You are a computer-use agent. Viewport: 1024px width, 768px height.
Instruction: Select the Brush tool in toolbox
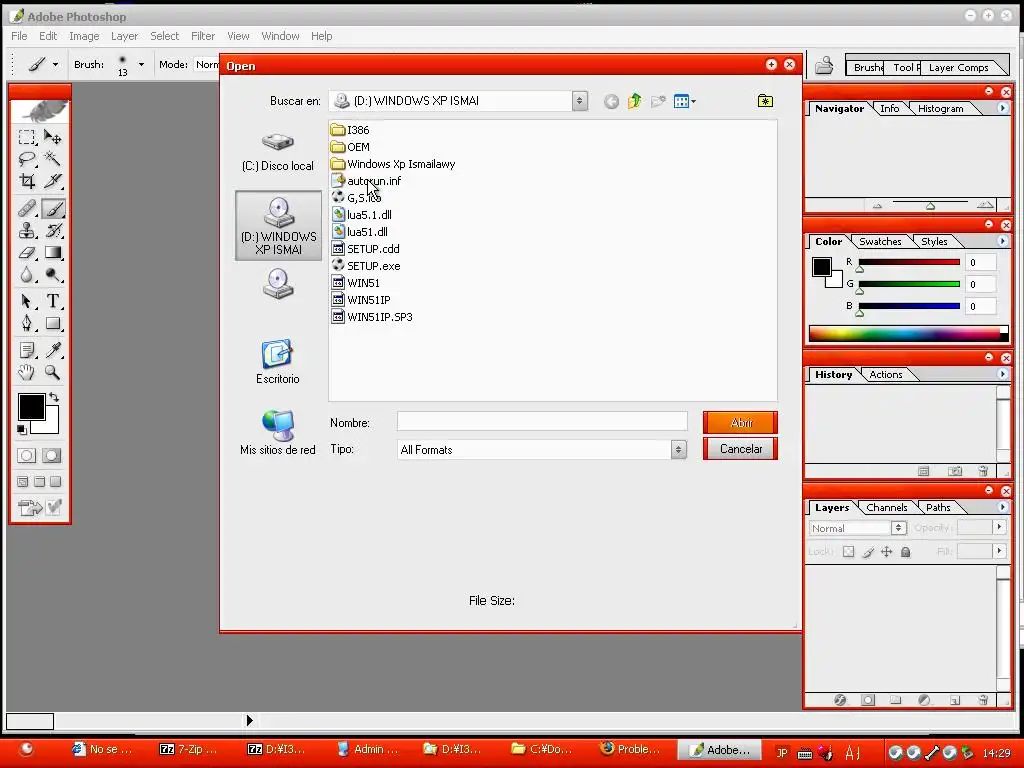point(53,209)
